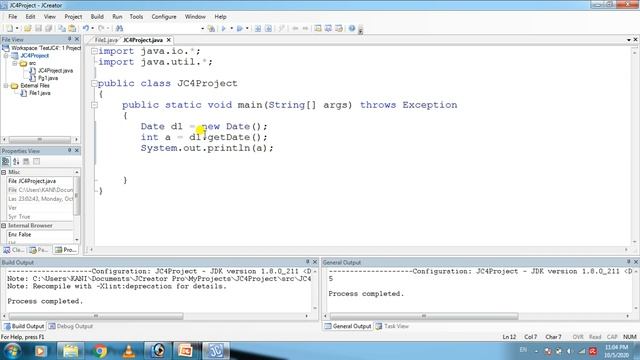Open the Edit menu

point(30,17)
